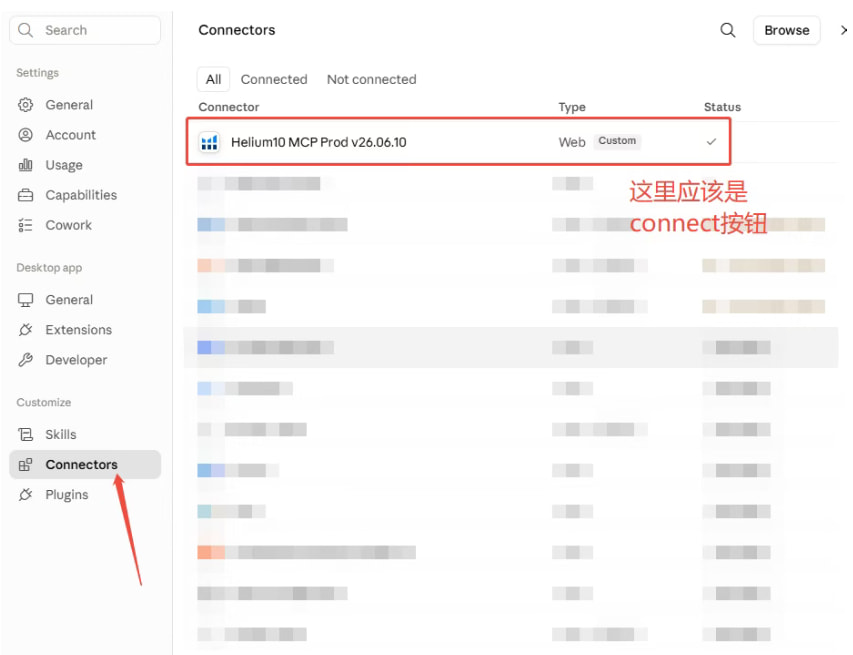Click the Skills scroll icon

(x=26, y=435)
